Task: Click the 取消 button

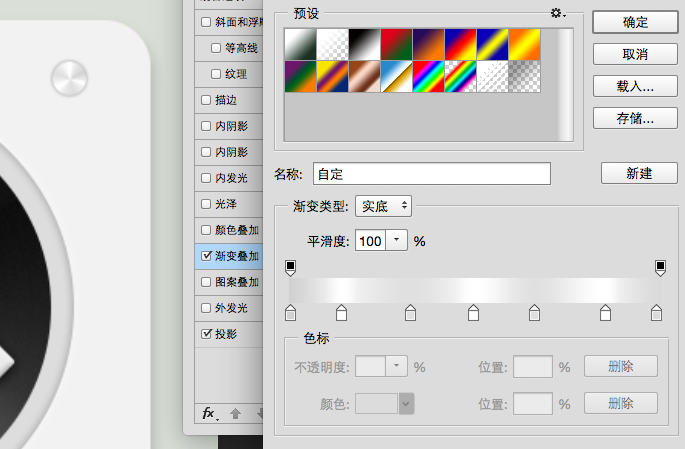Action: click(635, 54)
